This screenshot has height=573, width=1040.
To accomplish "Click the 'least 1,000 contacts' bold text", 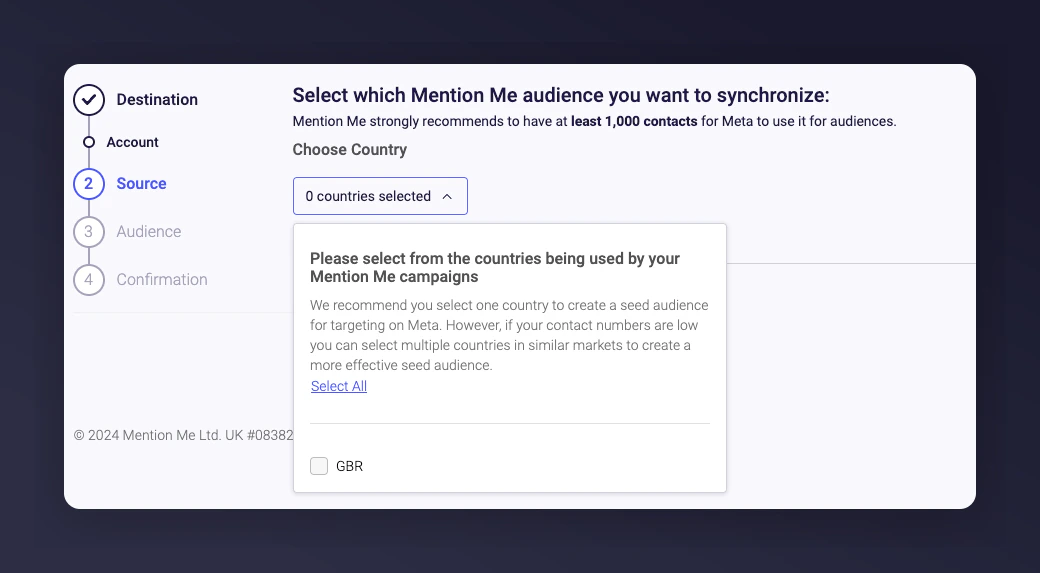I will pyautogui.click(x=634, y=121).
